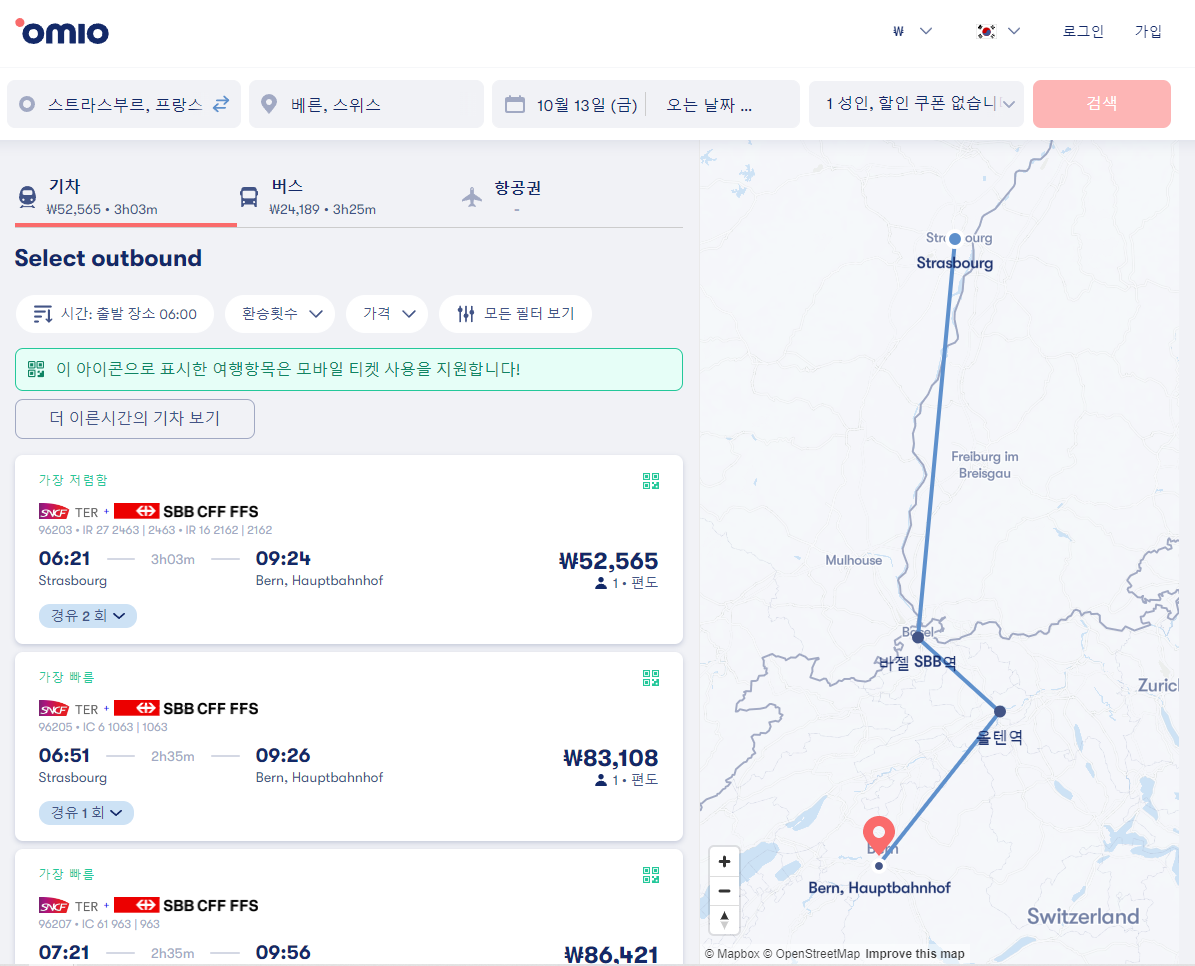The image size is (1195, 966).
Task: Click the airplane icon in 항공권 tab
Action: pyautogui.click(x=472, y=197)
